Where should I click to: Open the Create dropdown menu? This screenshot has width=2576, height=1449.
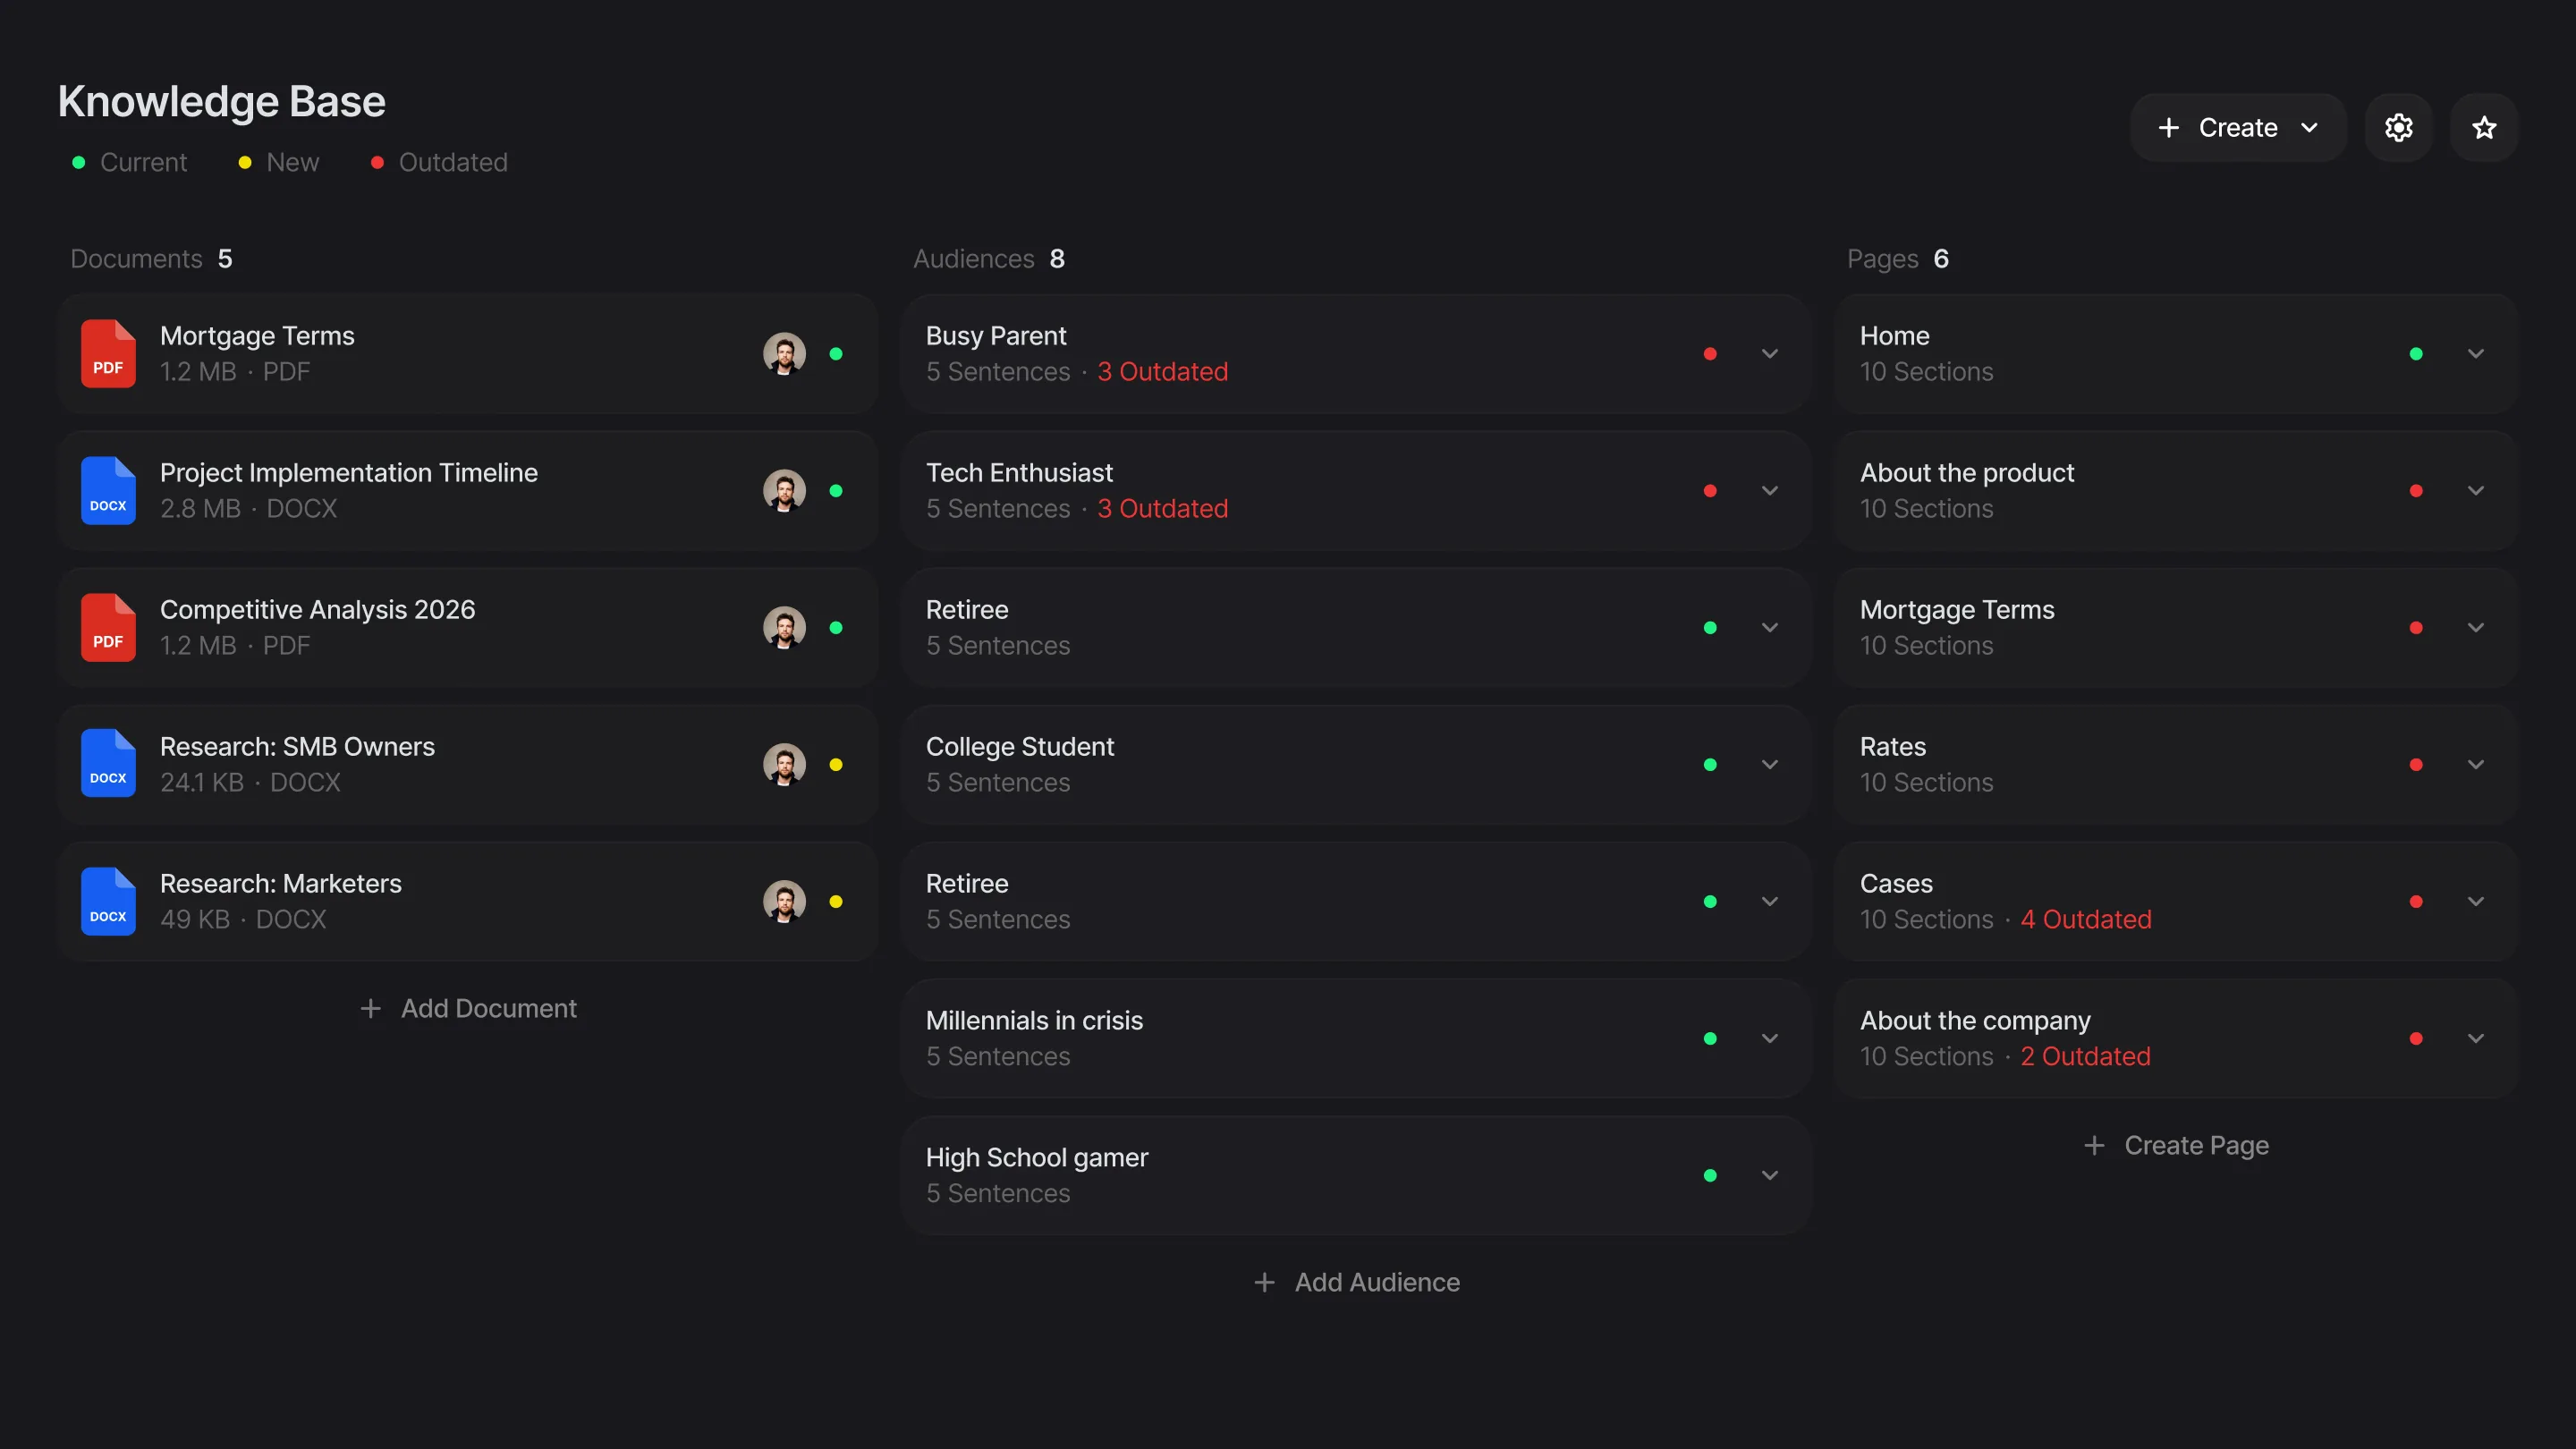(2238, 127)
